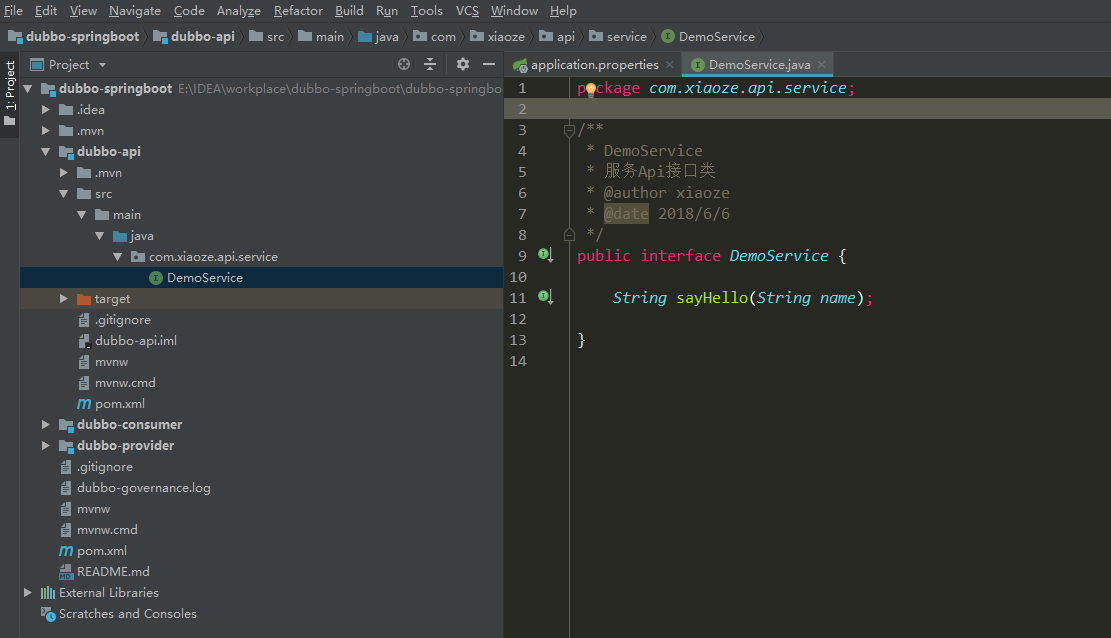Click the gutter implementation icon on line 11
The width and height of the screenshot is (1111, 638).
[x=546, y=298]
